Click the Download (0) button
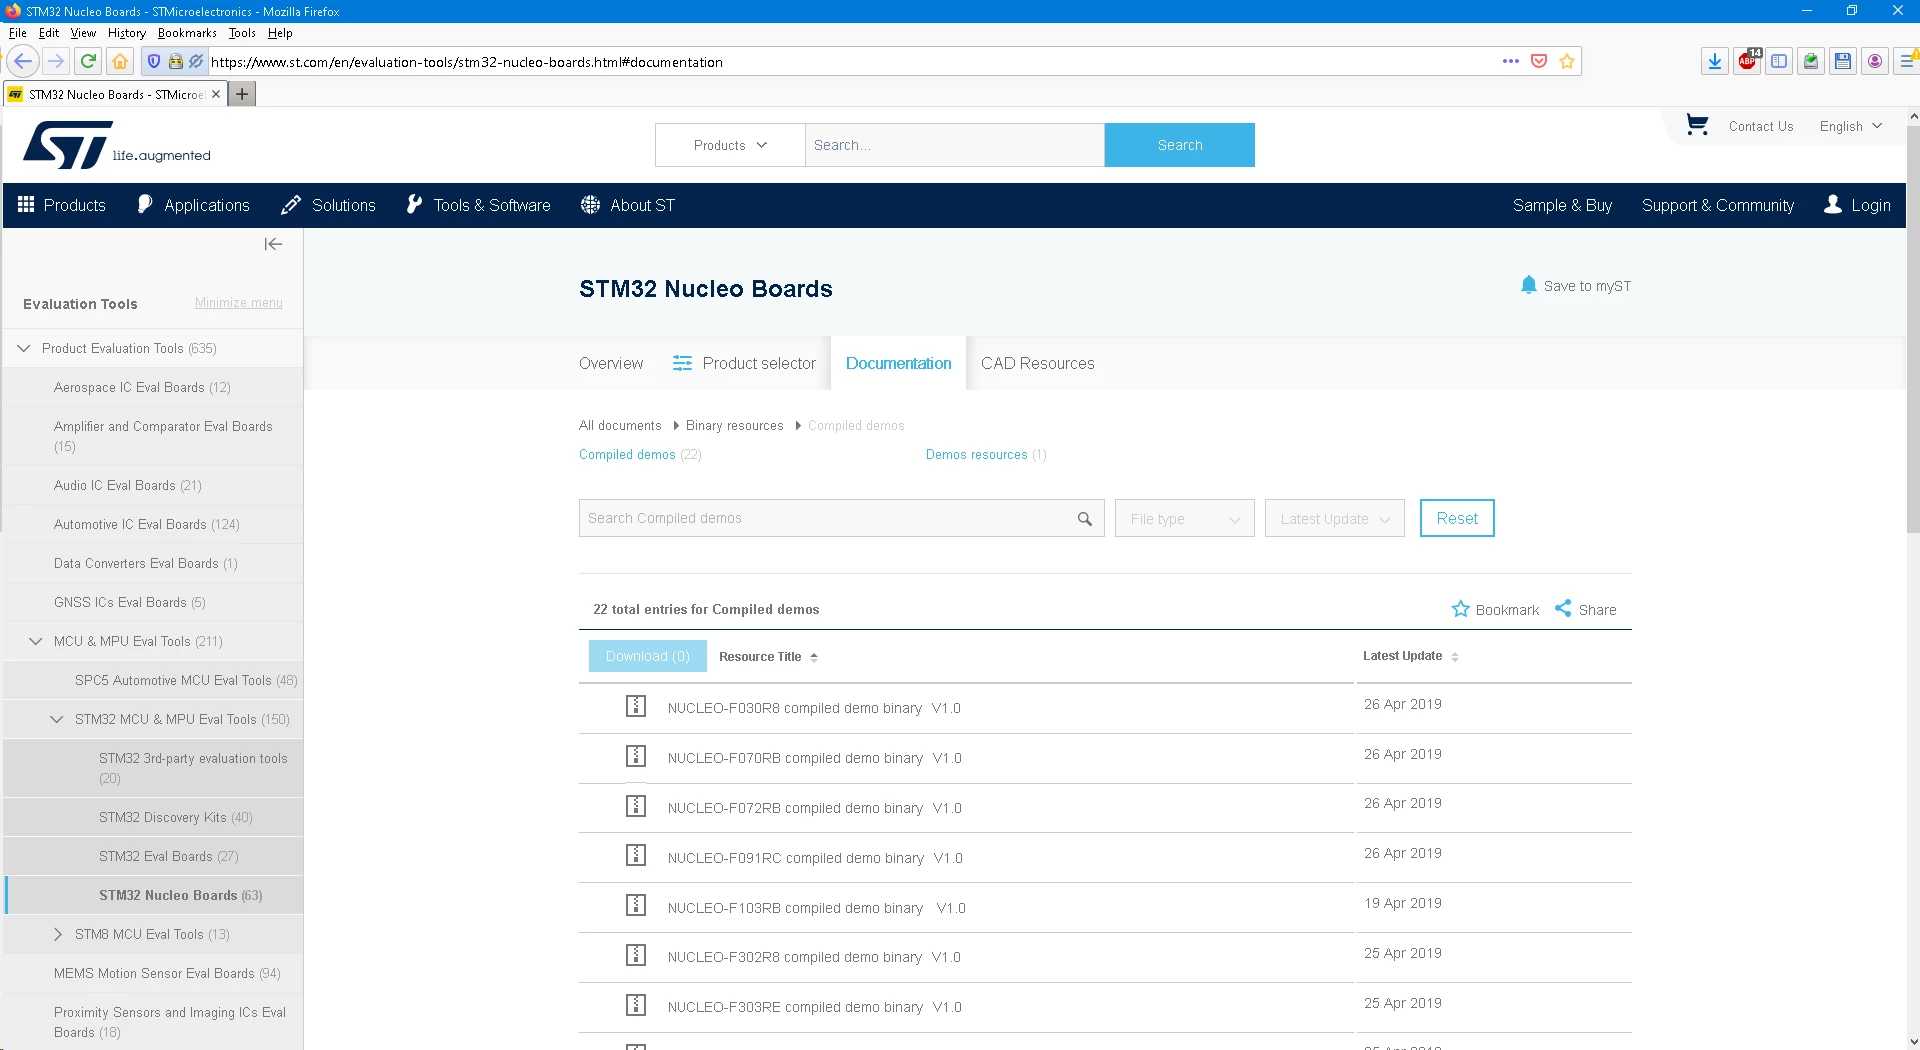 pos(648,656)
